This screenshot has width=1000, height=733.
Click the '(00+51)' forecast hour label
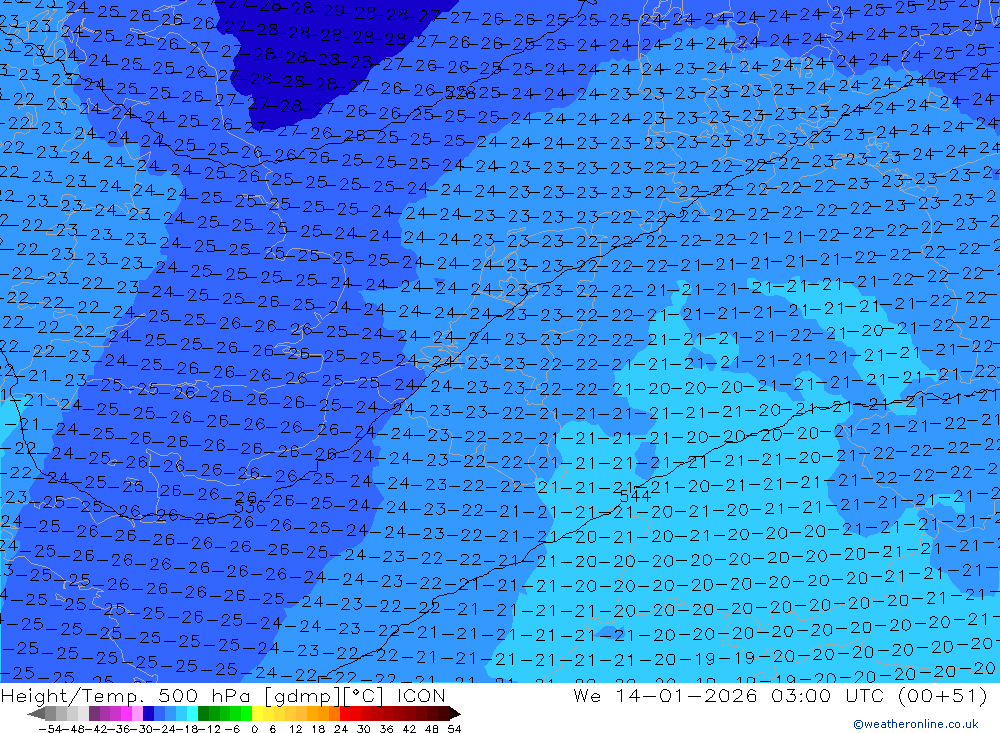[x=942, y=695]
